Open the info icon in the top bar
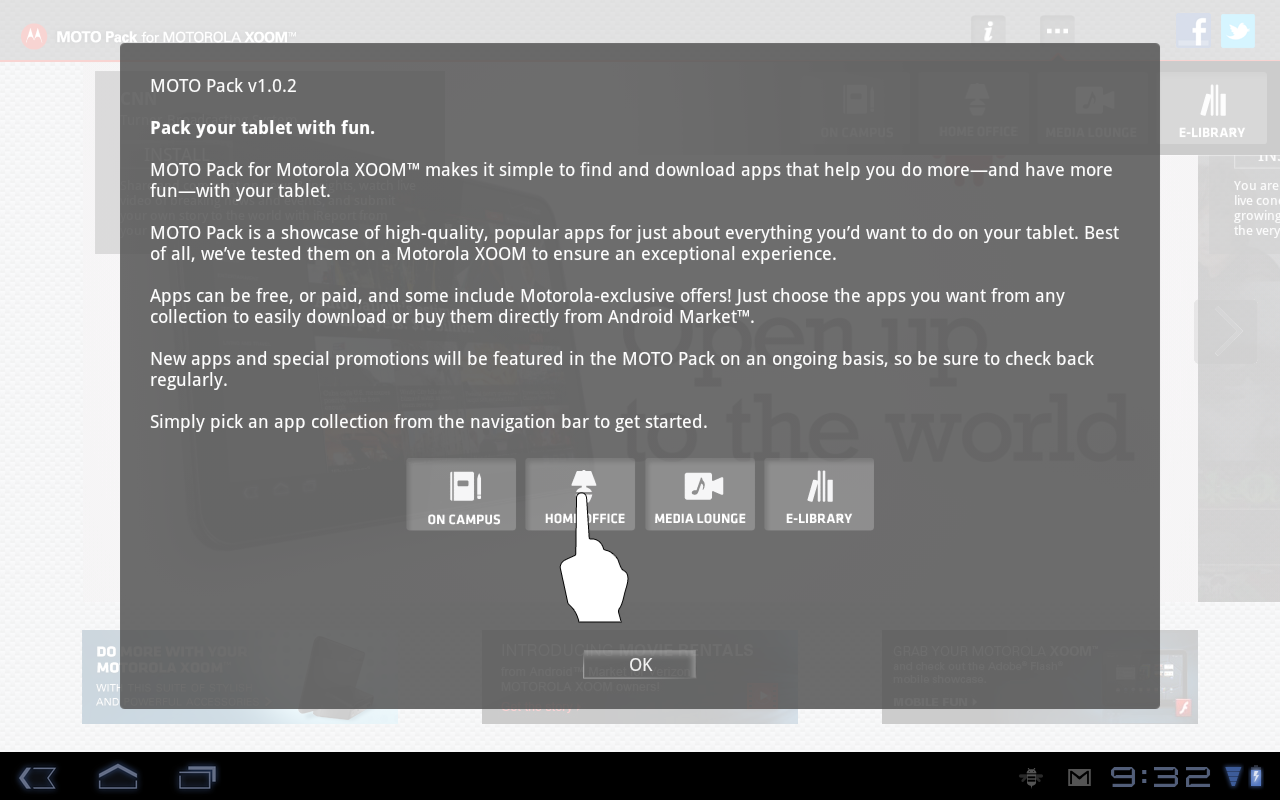This screenshot has width=1280, height=800. click(988, 31)
